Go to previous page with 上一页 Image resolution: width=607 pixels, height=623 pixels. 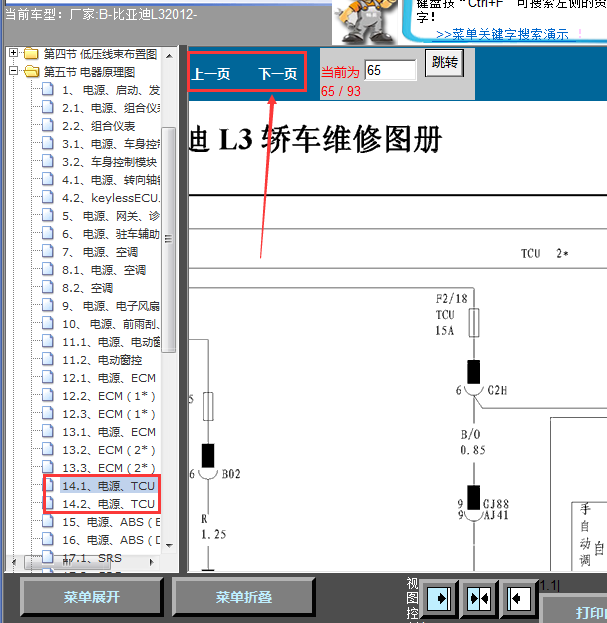pyautogui.click(x=211, y=74)
